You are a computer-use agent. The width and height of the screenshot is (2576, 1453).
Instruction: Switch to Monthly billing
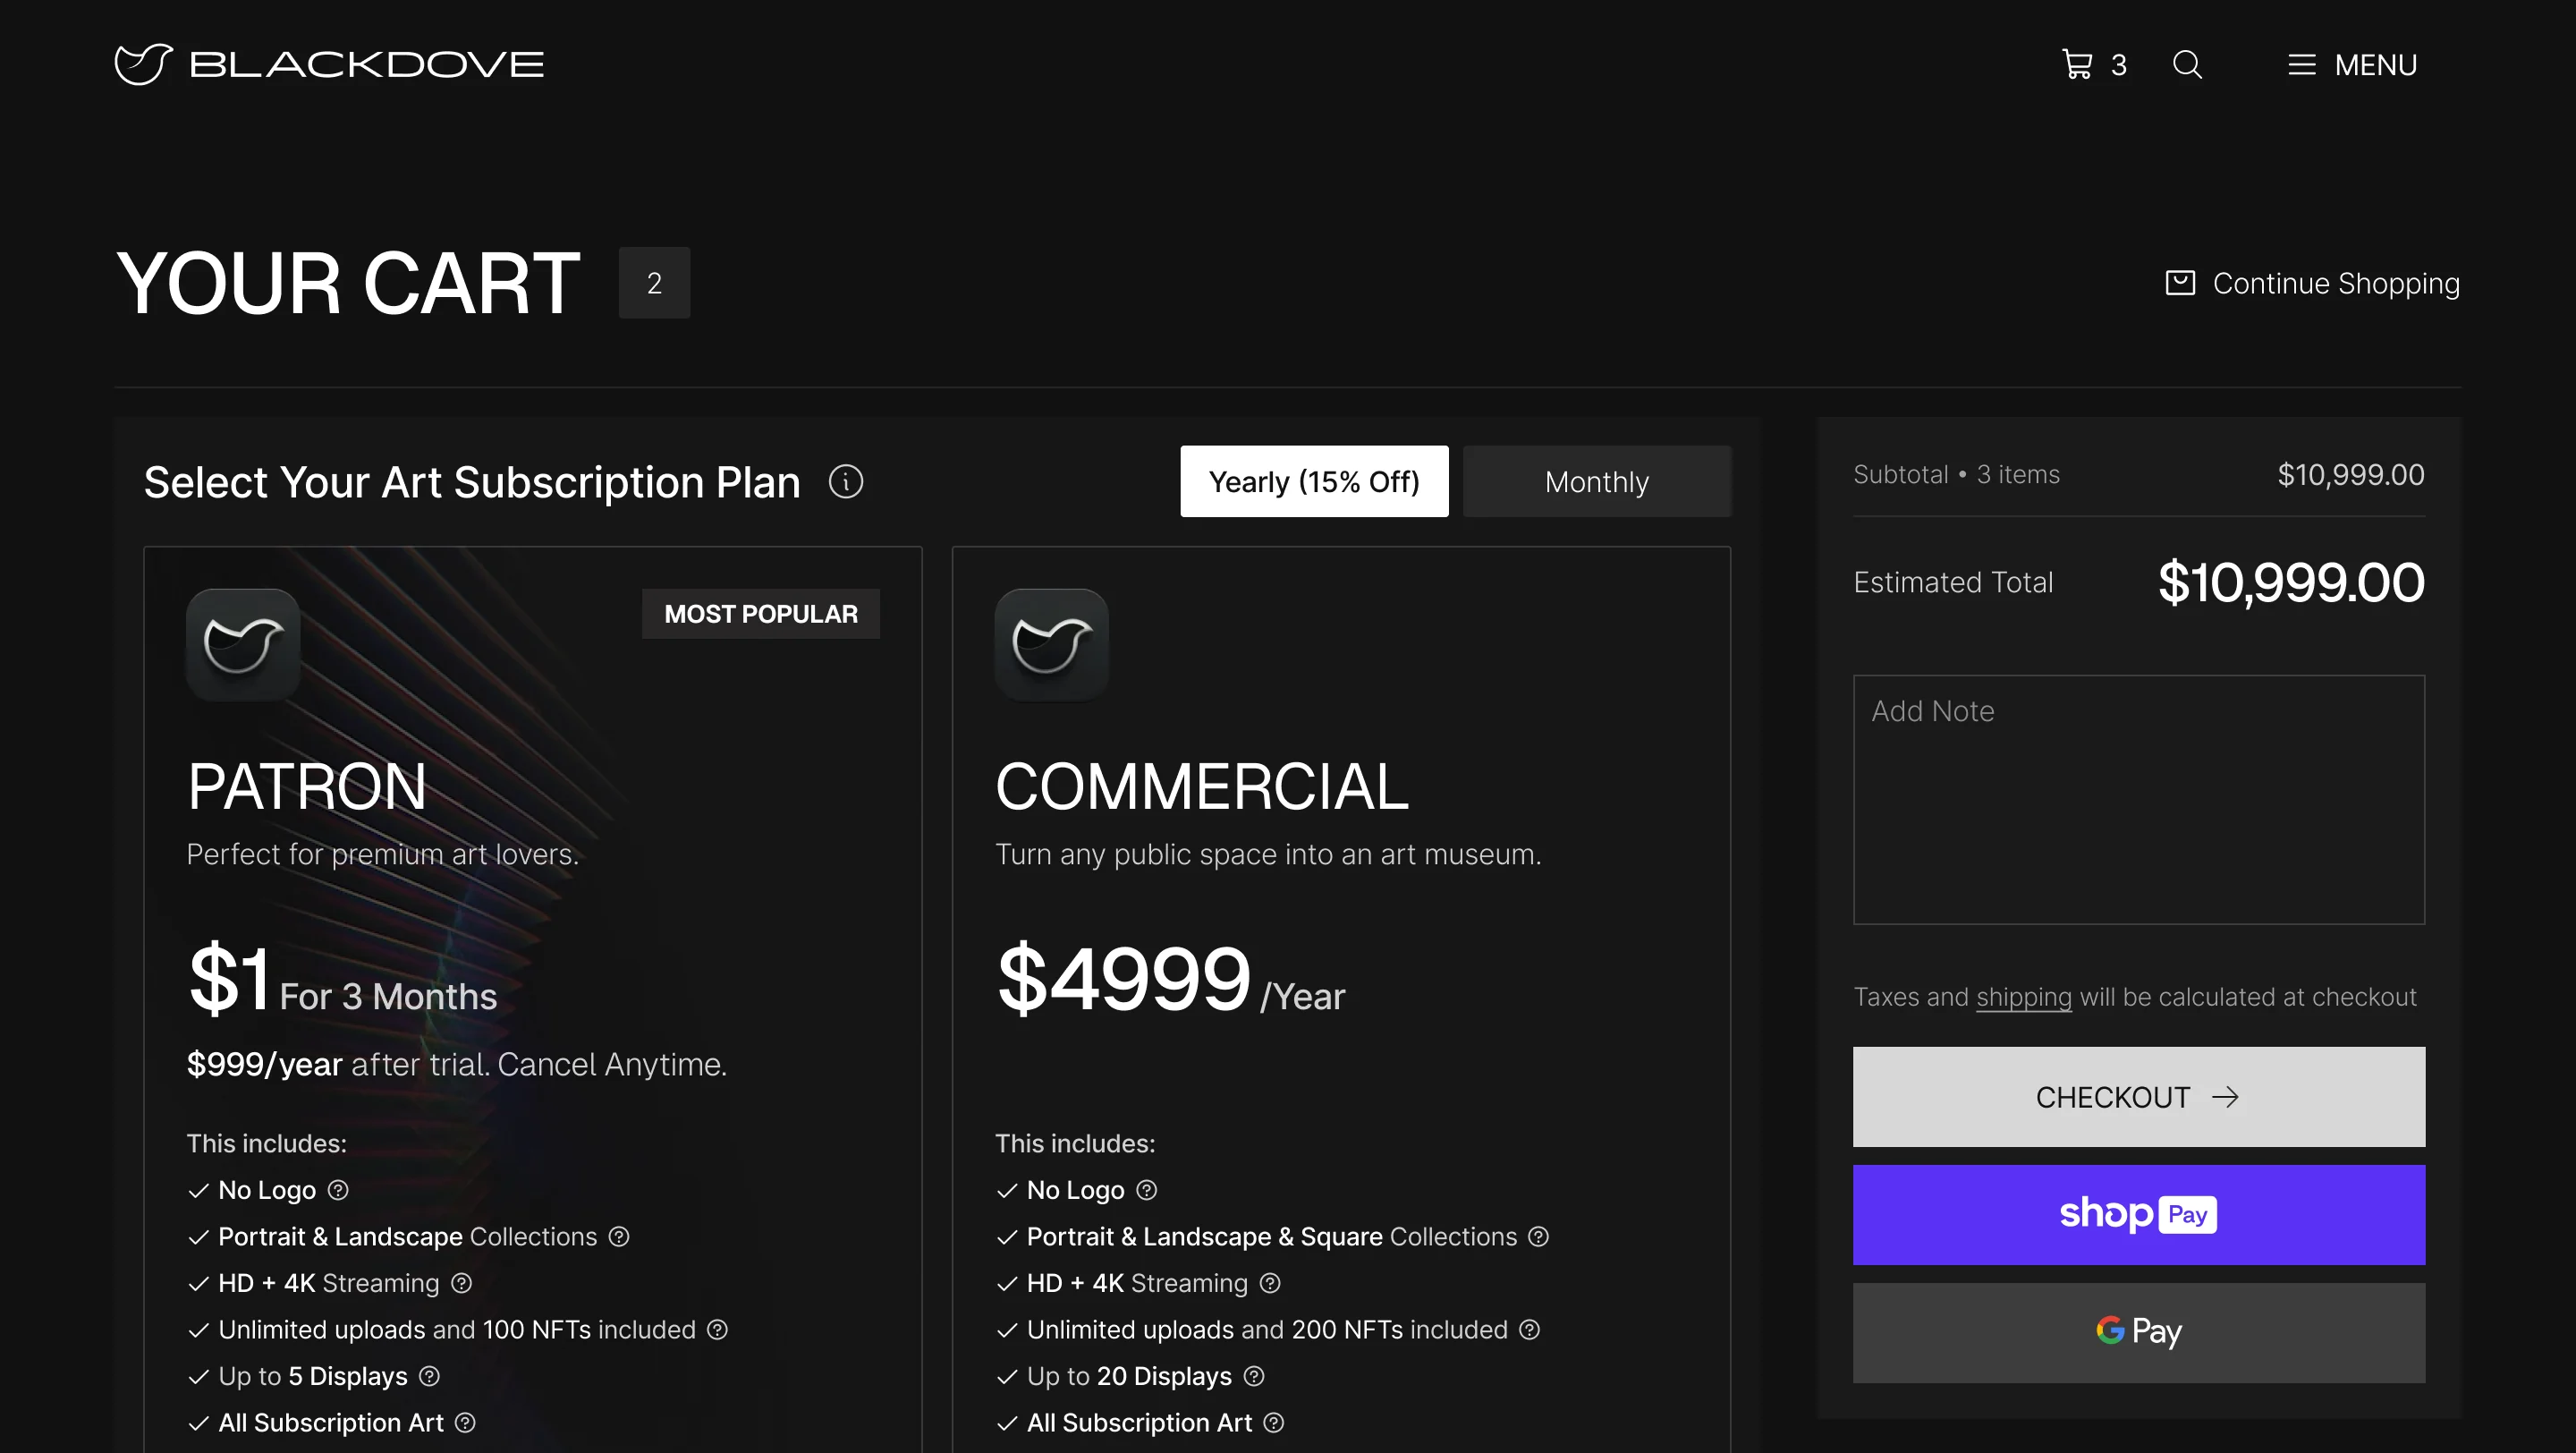pos(1597,481)
